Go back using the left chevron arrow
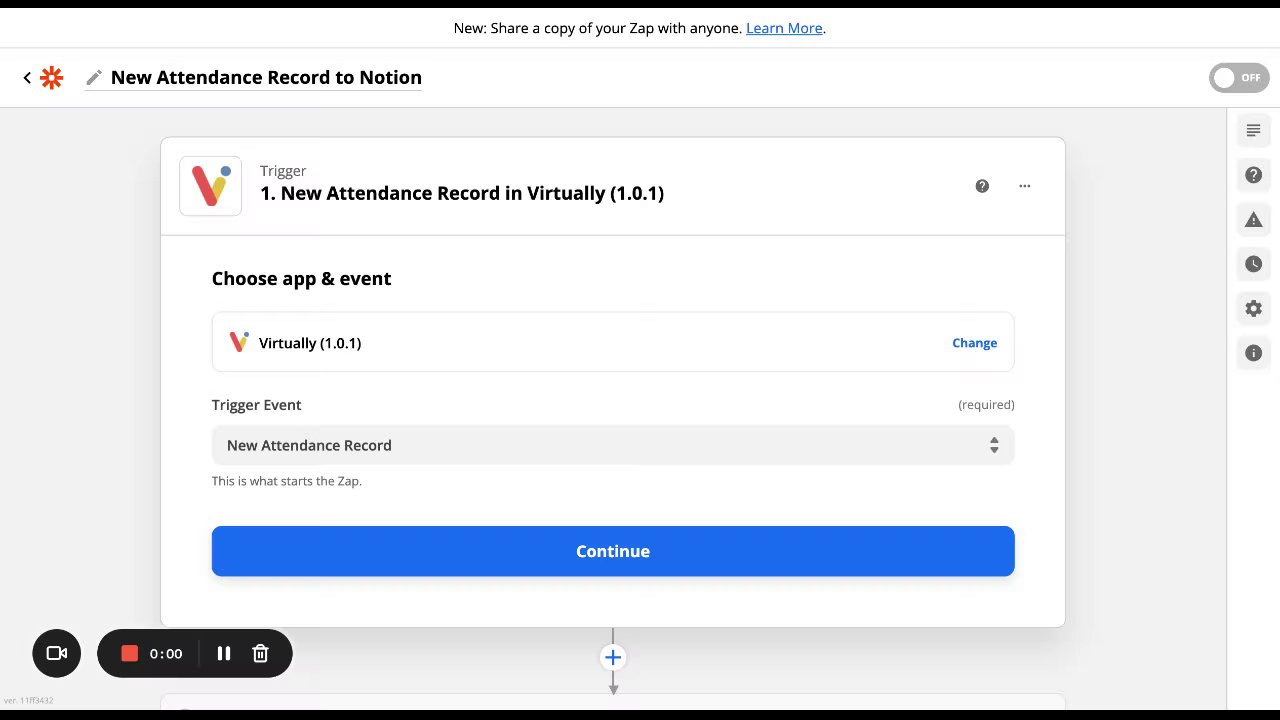This screenshot has width=1280, height=720. pos(27,78)
